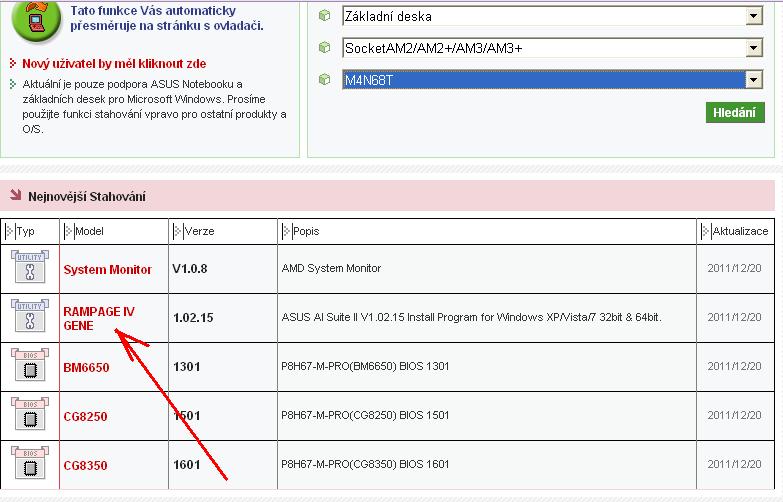Open the Základní deska product type dropdown
Screen dimensions: 783x502
[552, 16]
